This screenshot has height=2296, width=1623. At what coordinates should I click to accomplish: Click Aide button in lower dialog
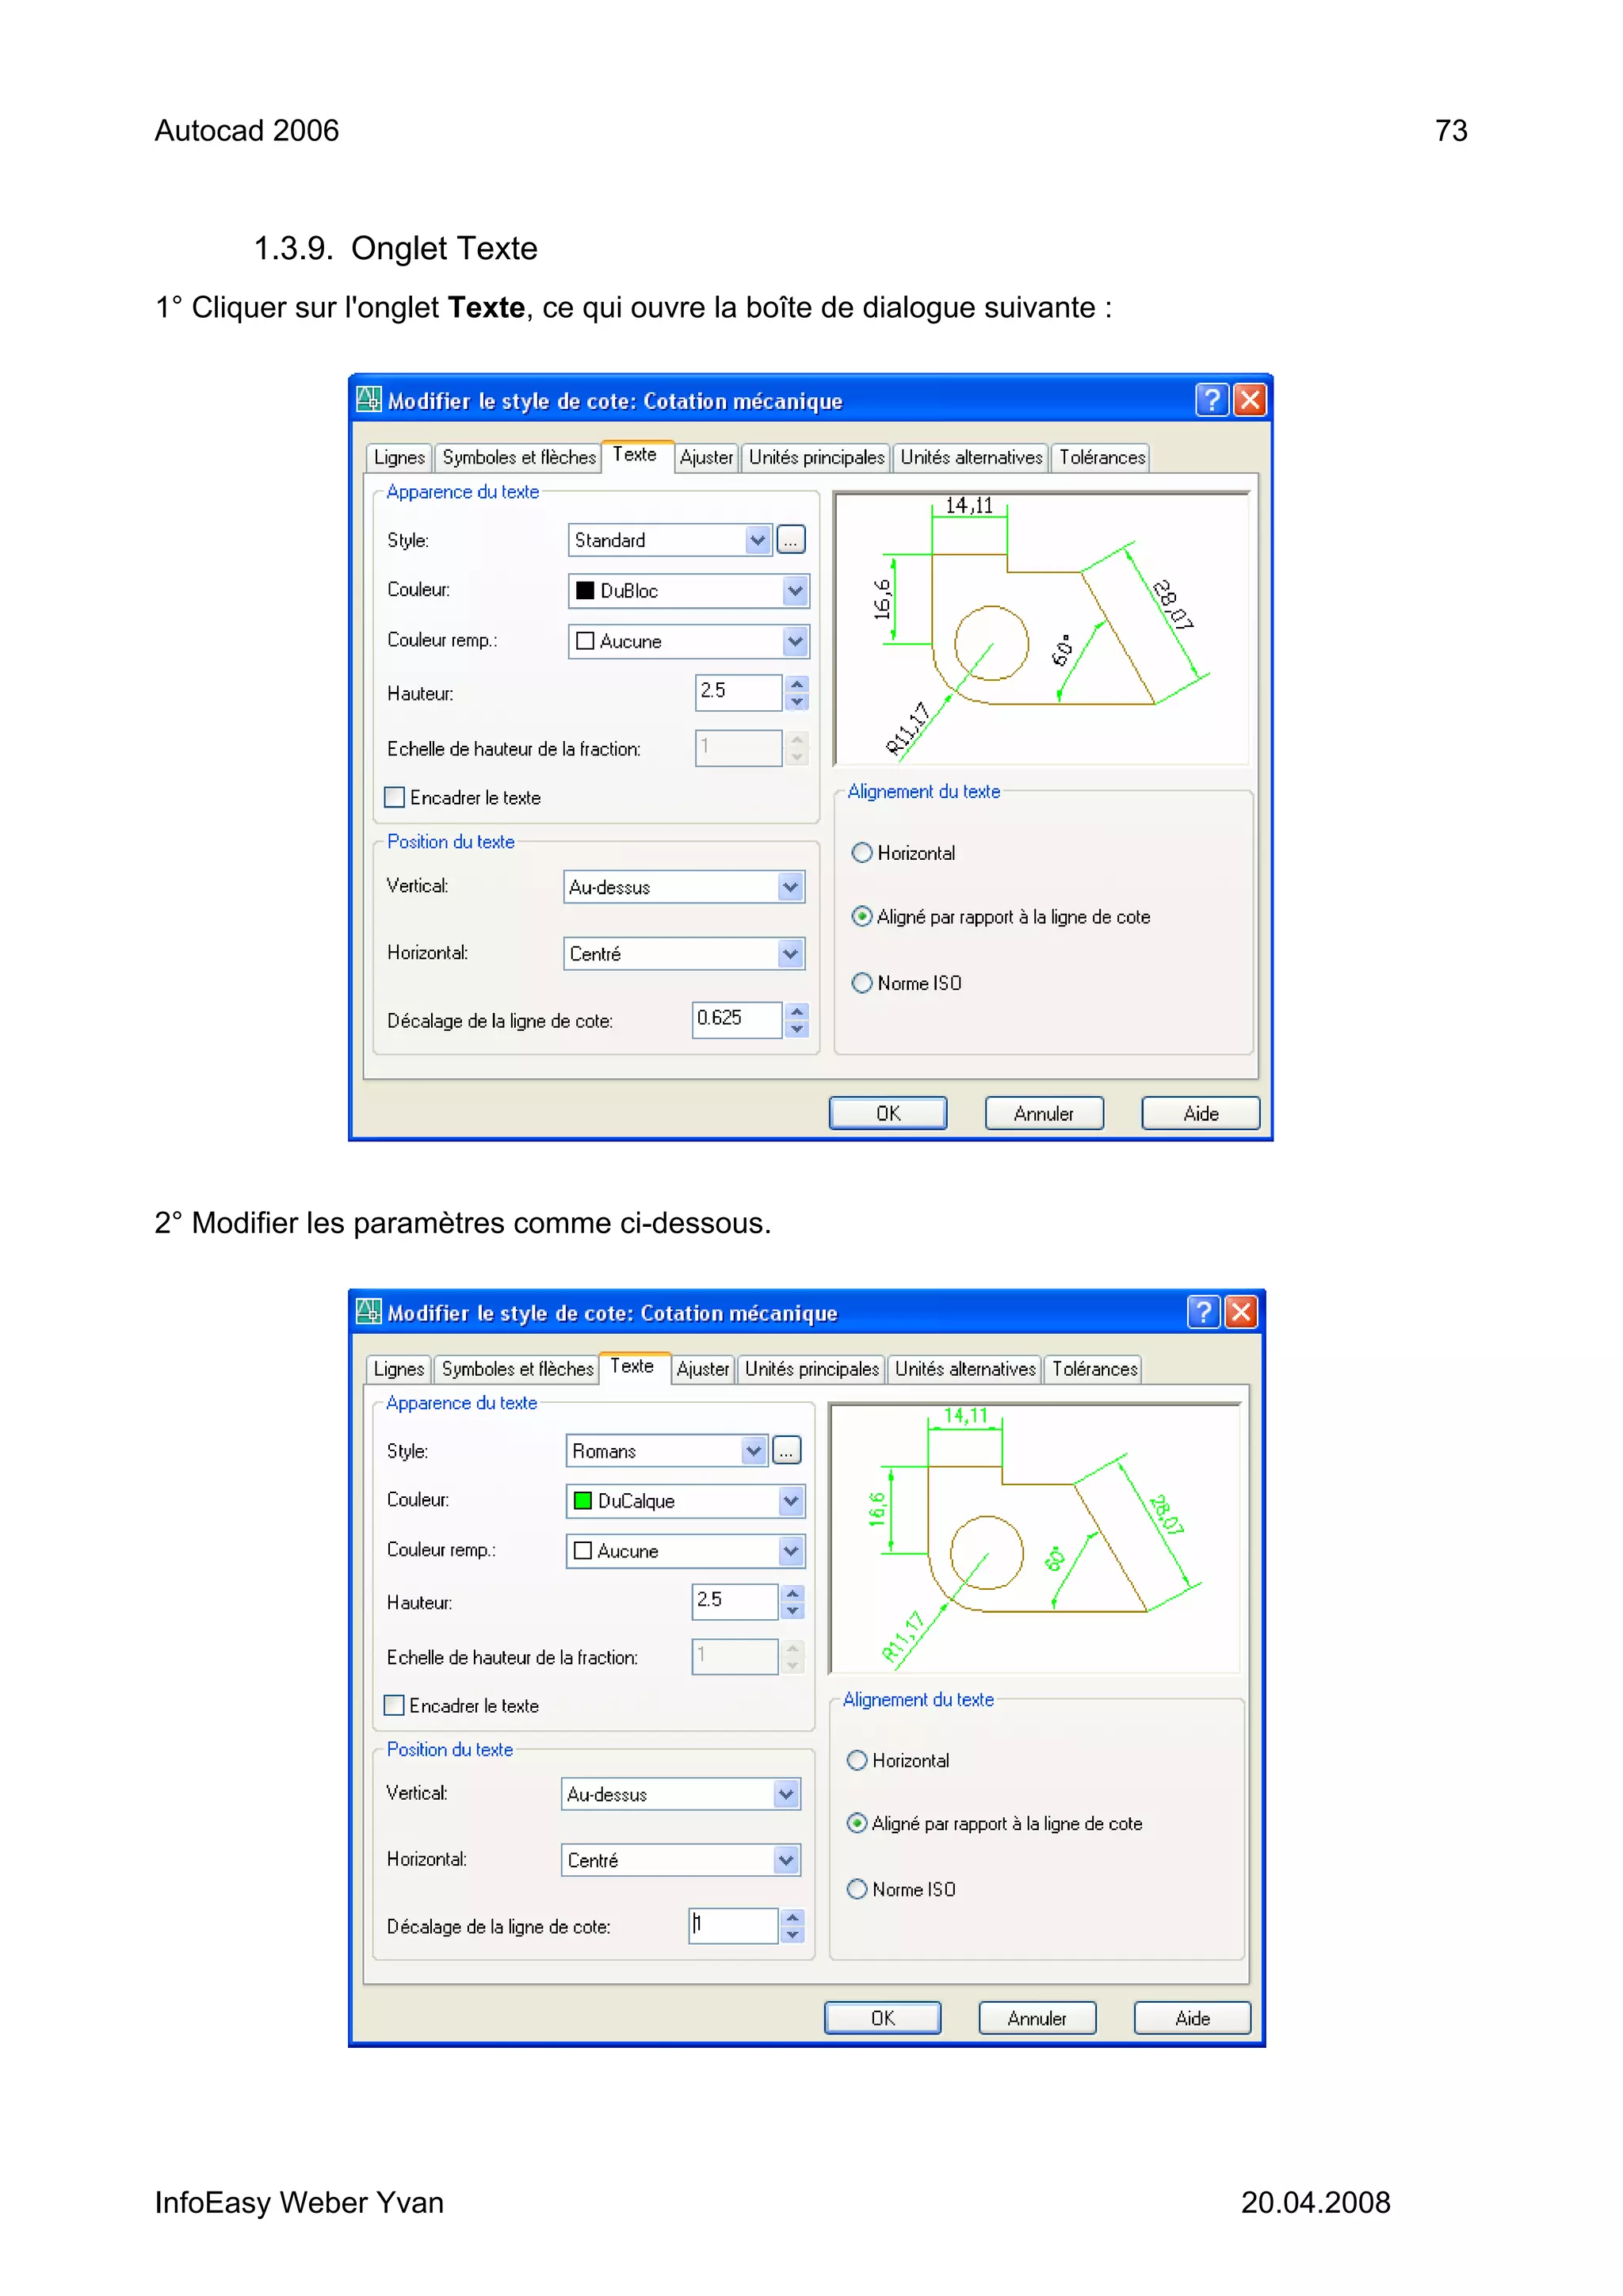pos(1192,2018)
